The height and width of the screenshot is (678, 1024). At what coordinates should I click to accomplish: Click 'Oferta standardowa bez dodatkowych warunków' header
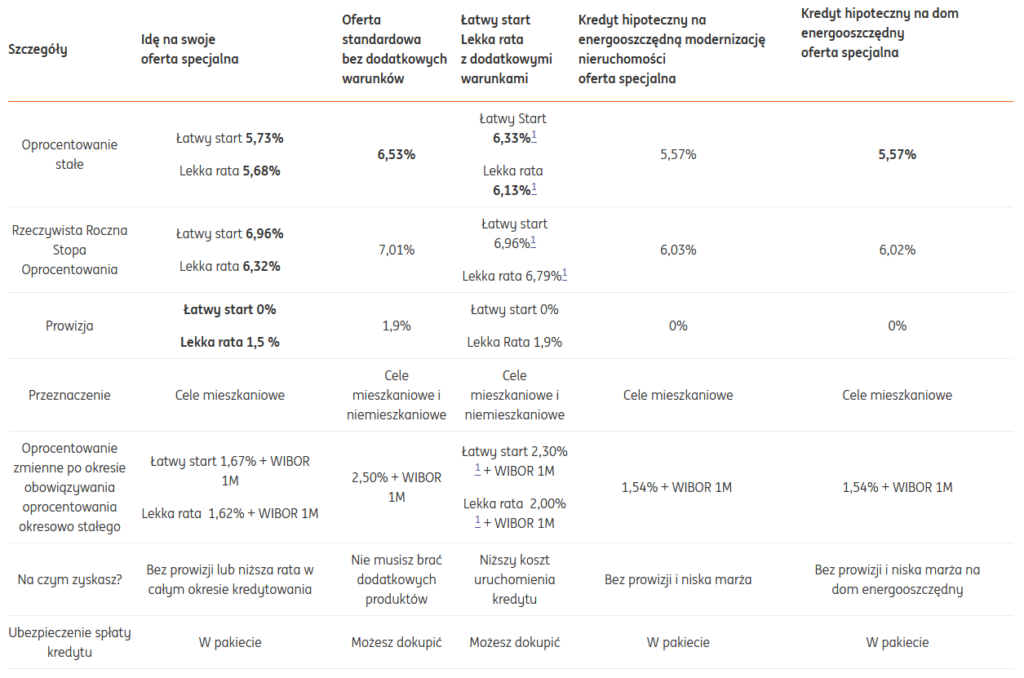tap(394, 50)
